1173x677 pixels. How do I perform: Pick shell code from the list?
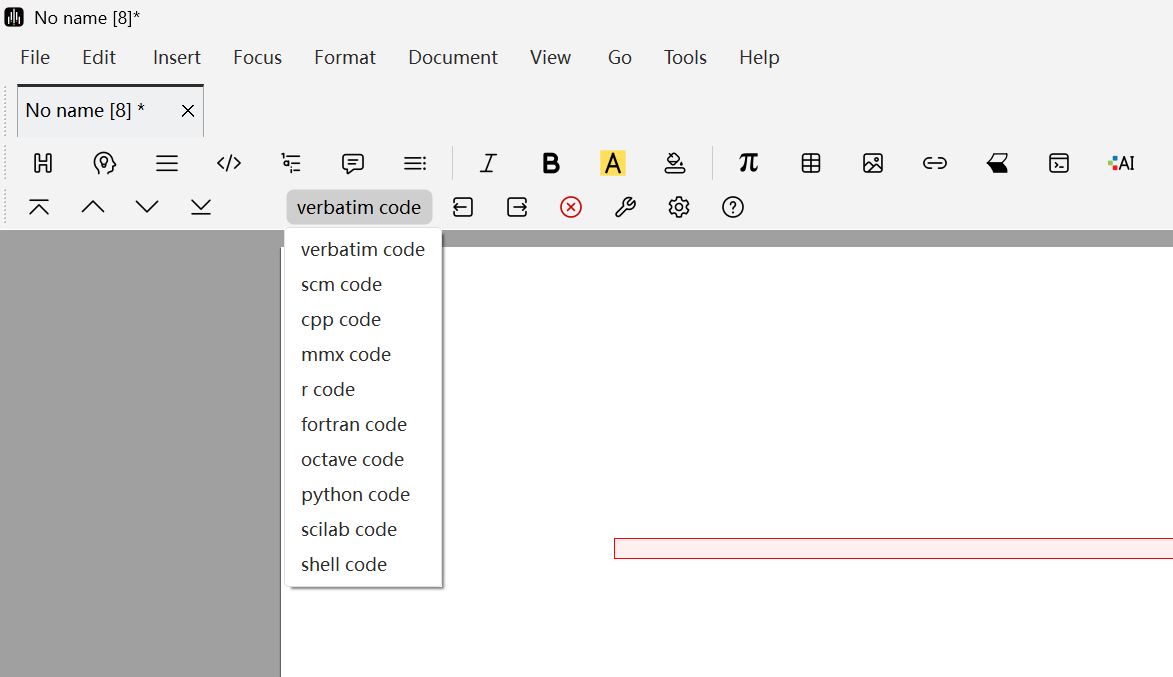point(344,564)
